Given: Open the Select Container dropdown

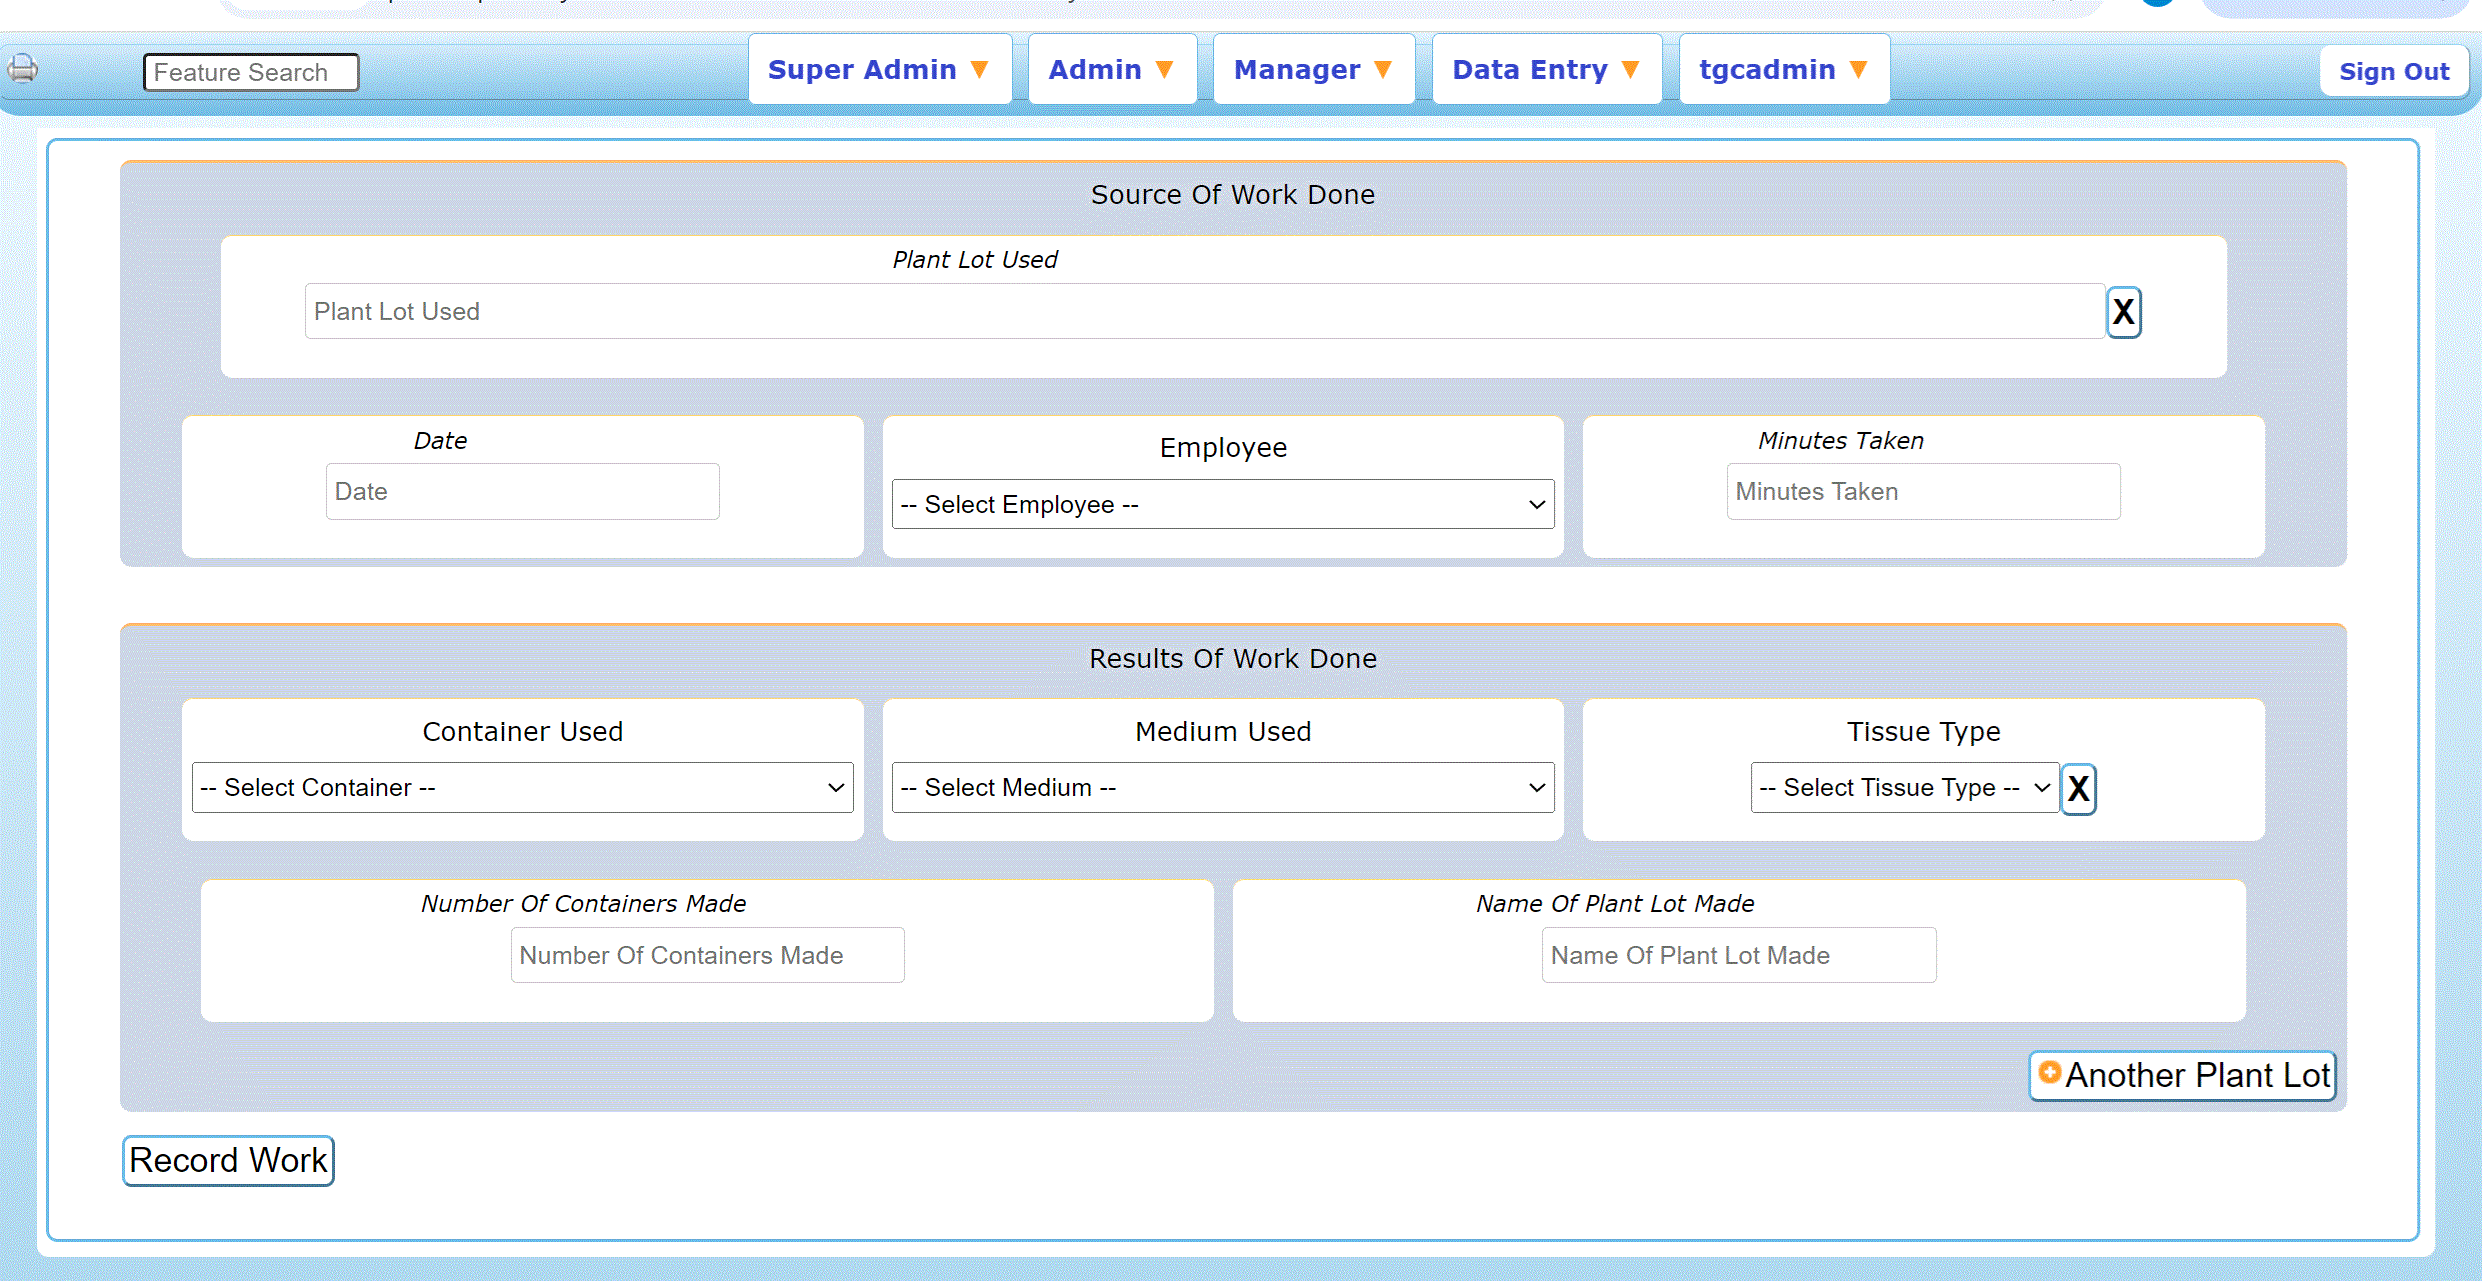Looking at the screenshot, I should pyautogui.click(x=522, y=788).
